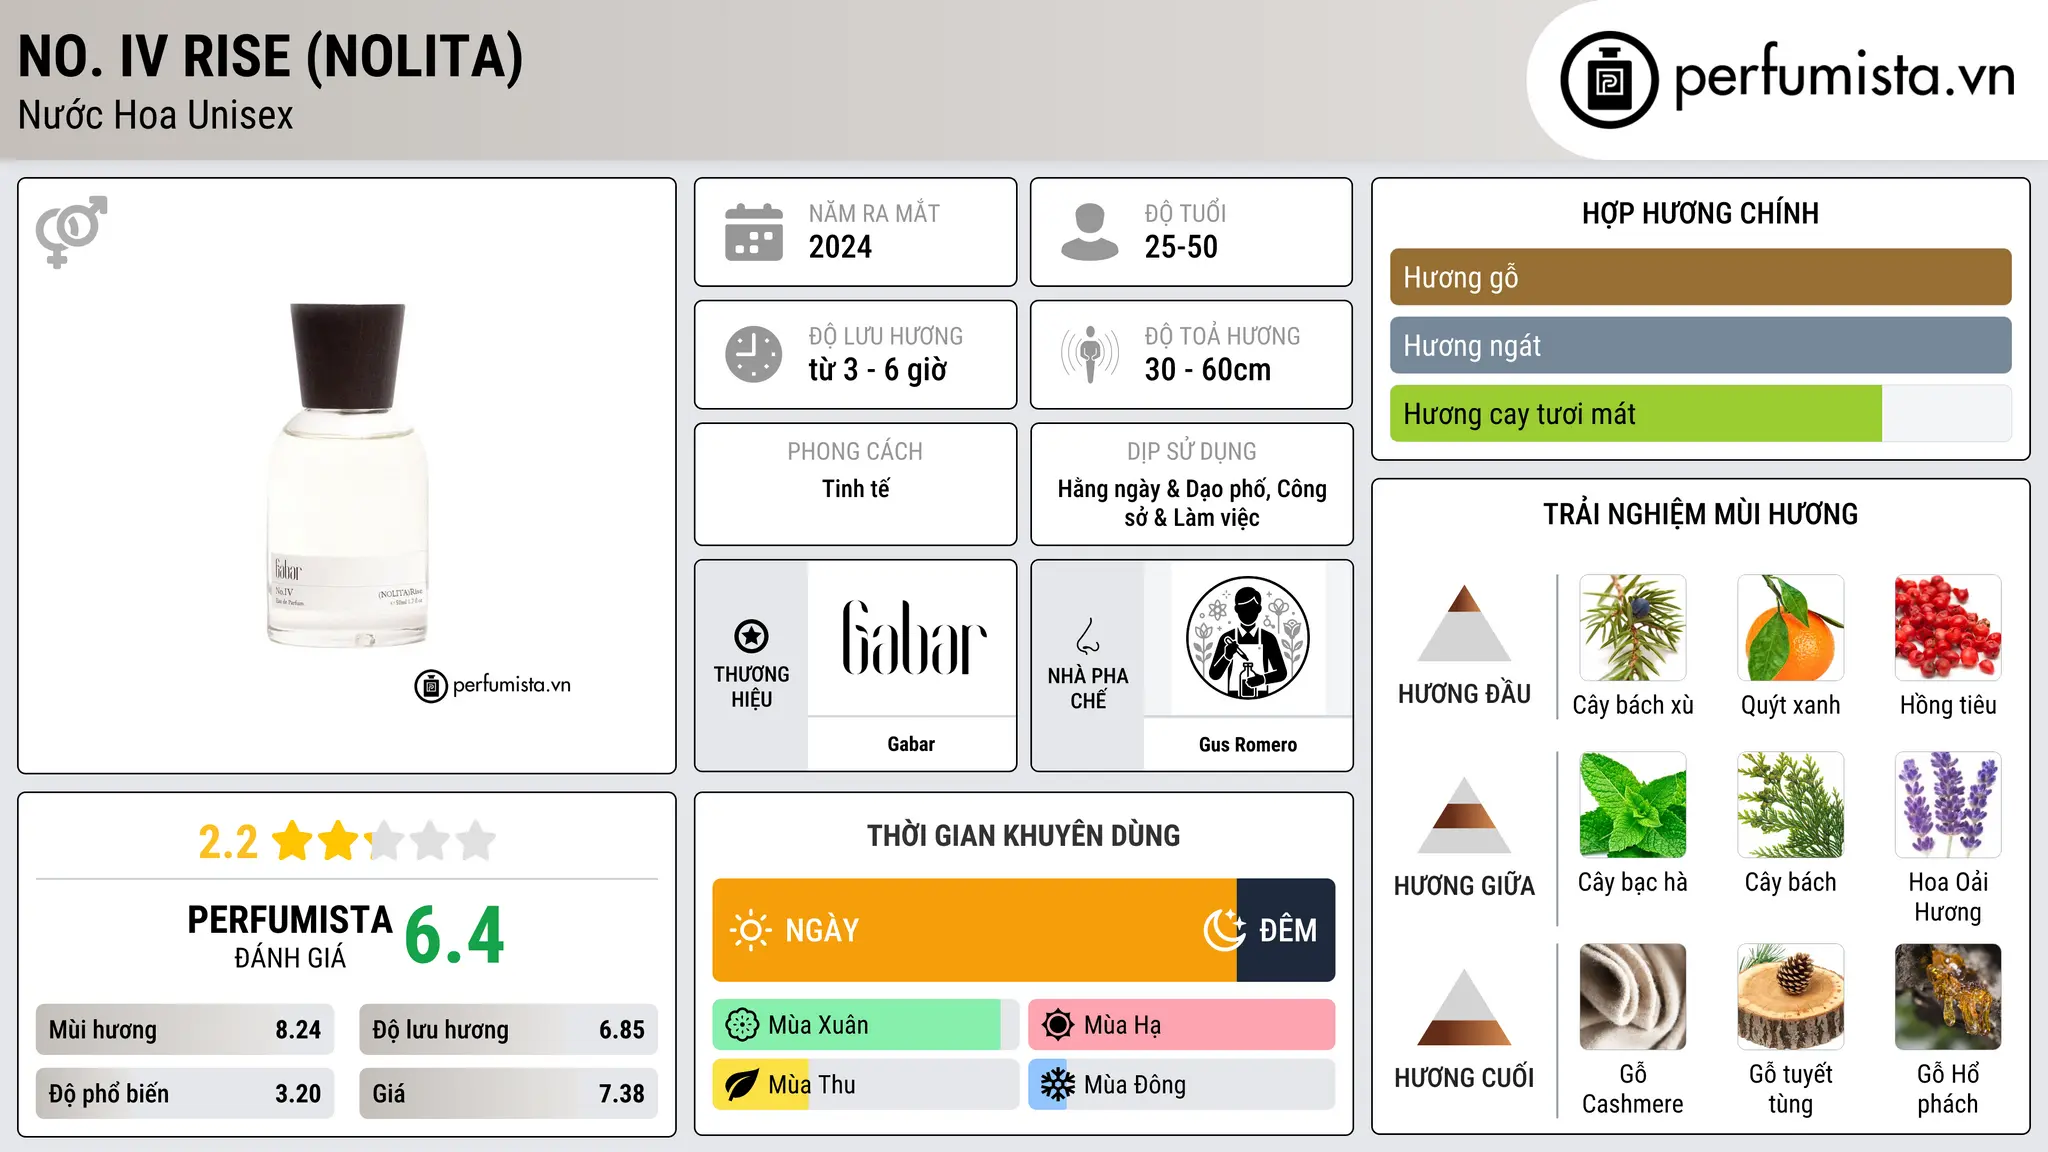Screen dimensions: 2048x1152
Task: Click the launch year value 2024
Action: coord(840,247)
